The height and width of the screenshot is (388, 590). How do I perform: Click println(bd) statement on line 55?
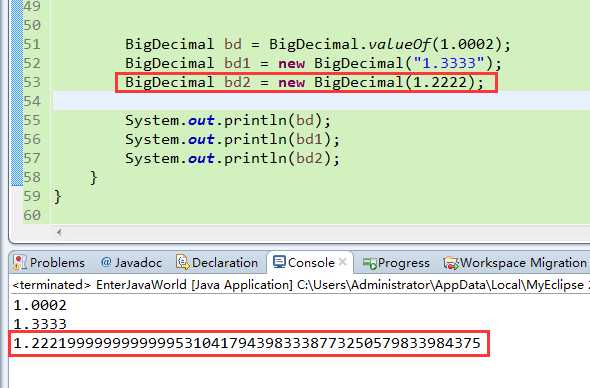point(228,120)
